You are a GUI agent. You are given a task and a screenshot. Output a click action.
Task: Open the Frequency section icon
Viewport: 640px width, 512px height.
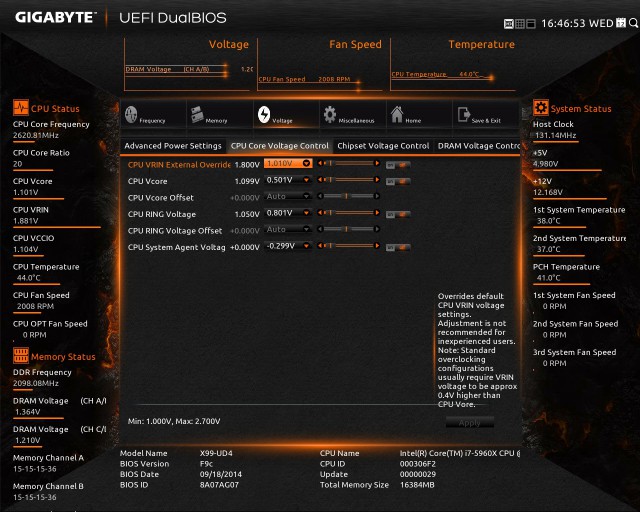pyautogui.click(x=131, y=115)
